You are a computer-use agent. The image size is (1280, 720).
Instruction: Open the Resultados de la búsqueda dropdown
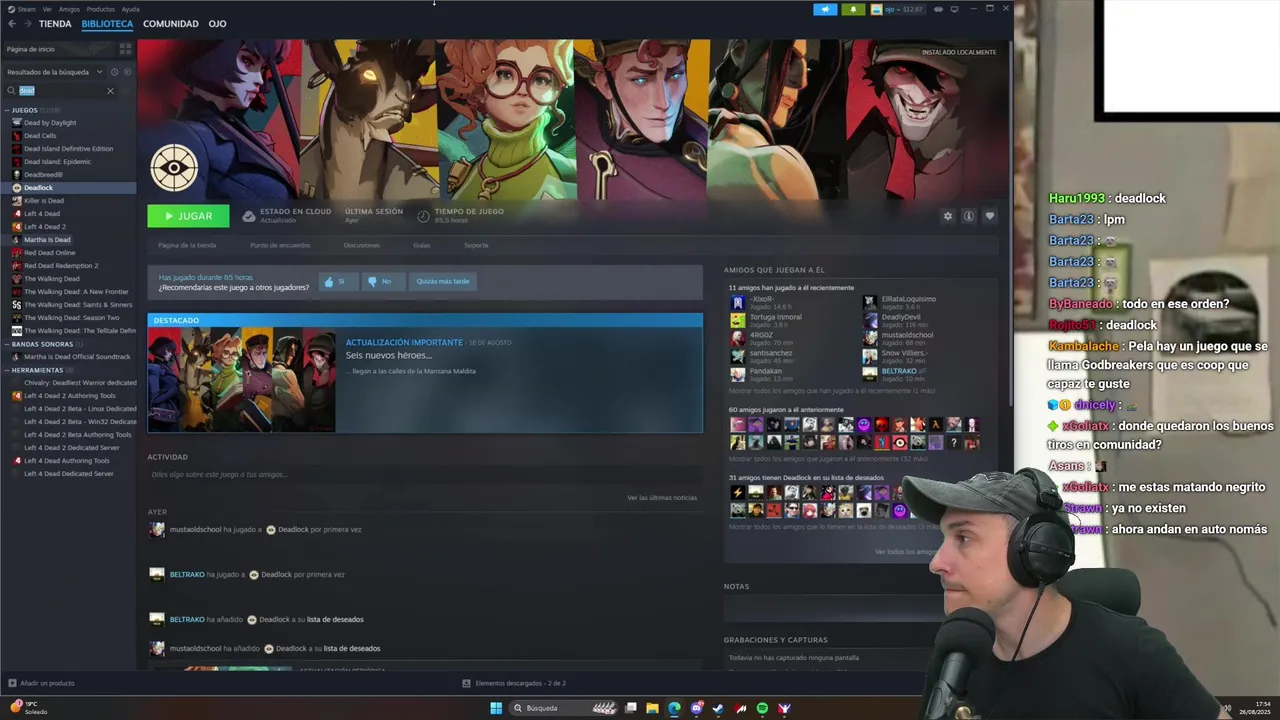point(55,72)
